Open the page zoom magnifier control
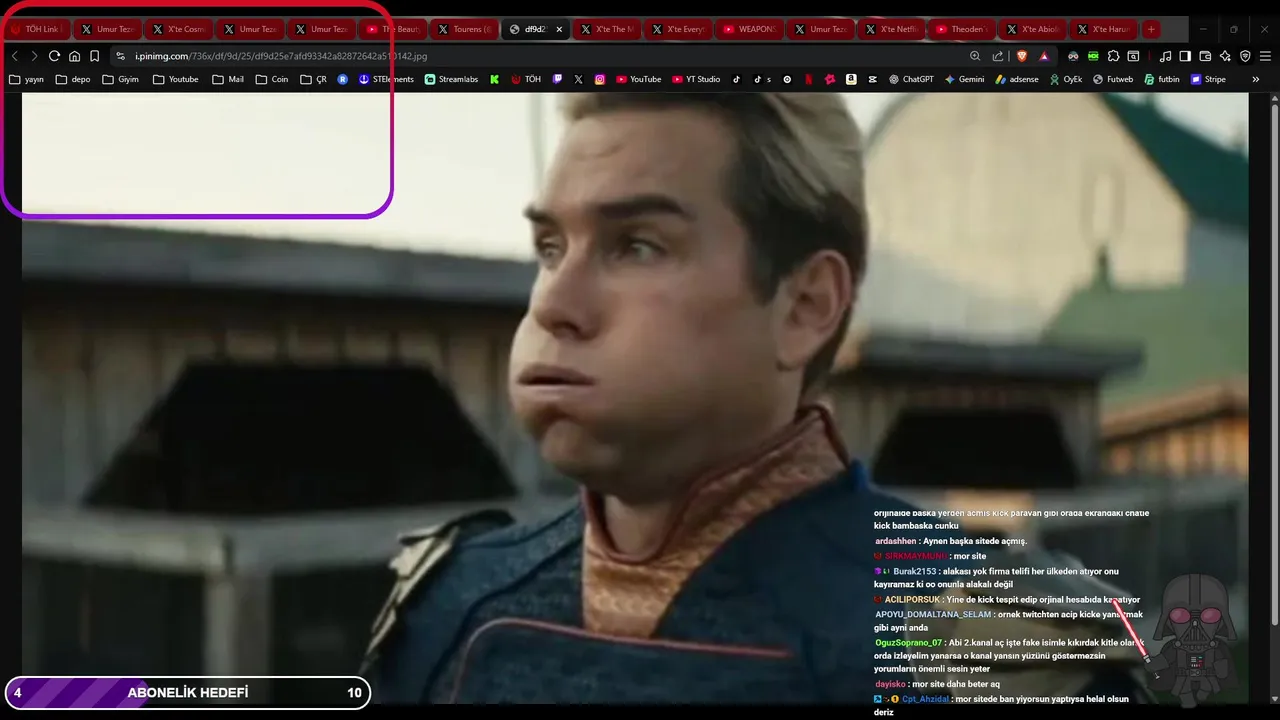 click(x=975, y=56)
